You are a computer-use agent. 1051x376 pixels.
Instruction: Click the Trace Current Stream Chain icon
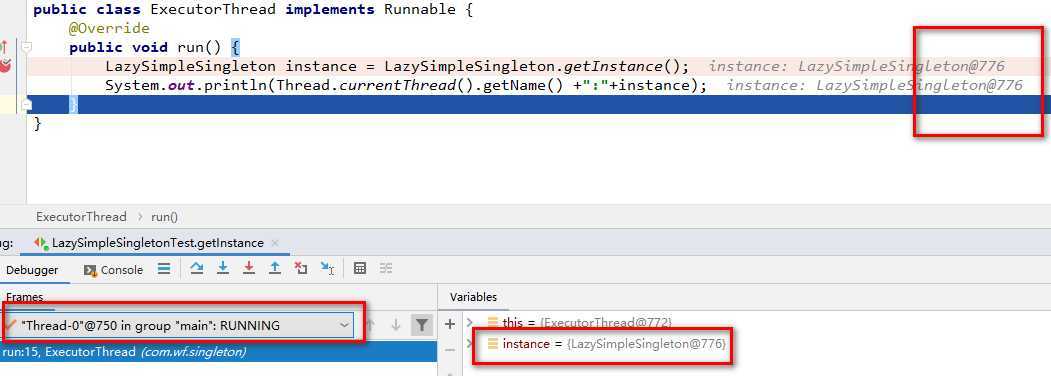386,269
